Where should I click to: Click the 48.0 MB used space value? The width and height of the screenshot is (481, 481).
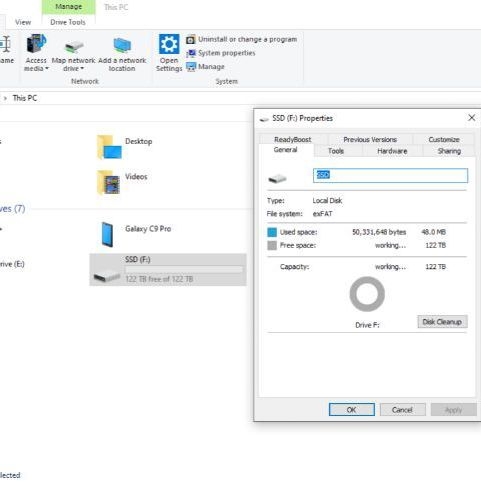[x=433, y=232]
